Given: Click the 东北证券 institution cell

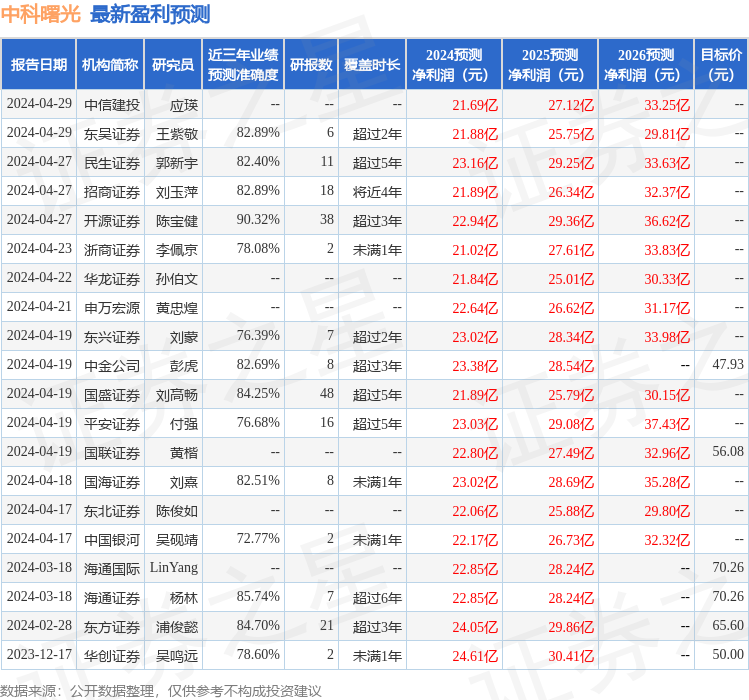Looking at the screenshot, I should coord(112,511).
